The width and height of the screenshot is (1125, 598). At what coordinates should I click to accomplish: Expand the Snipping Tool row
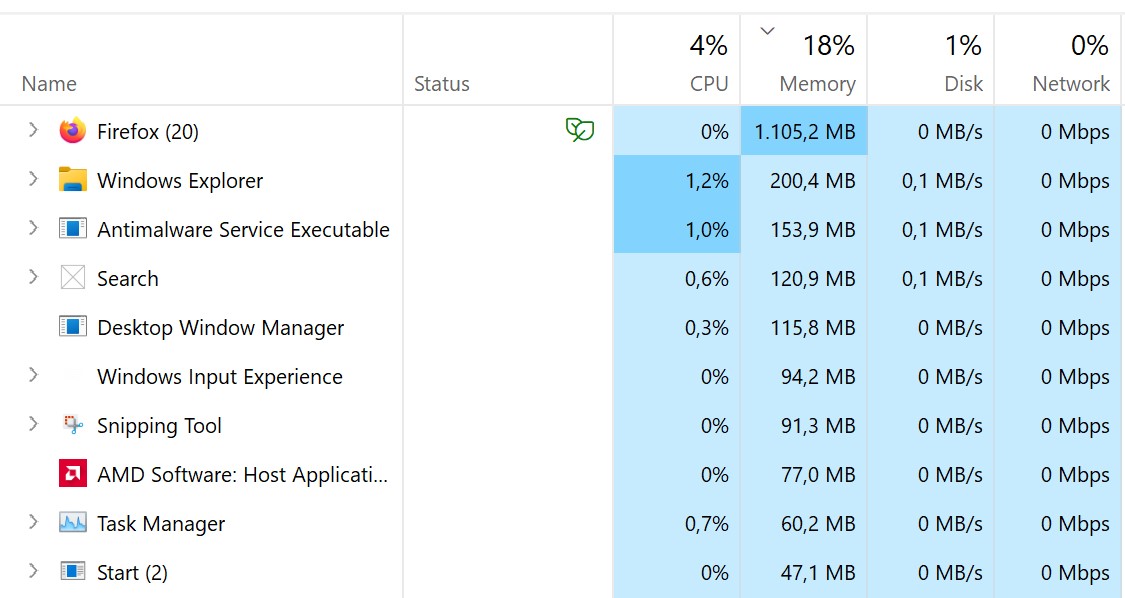(33, 424)
